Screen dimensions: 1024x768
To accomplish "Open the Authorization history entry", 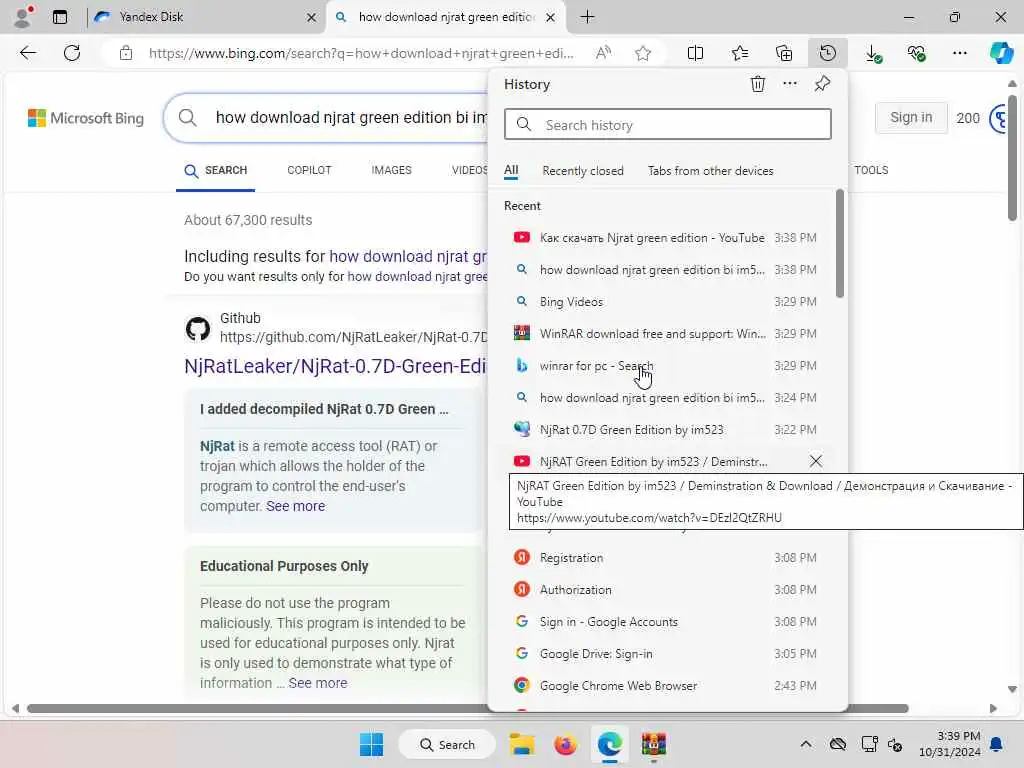I will (666, 590).
